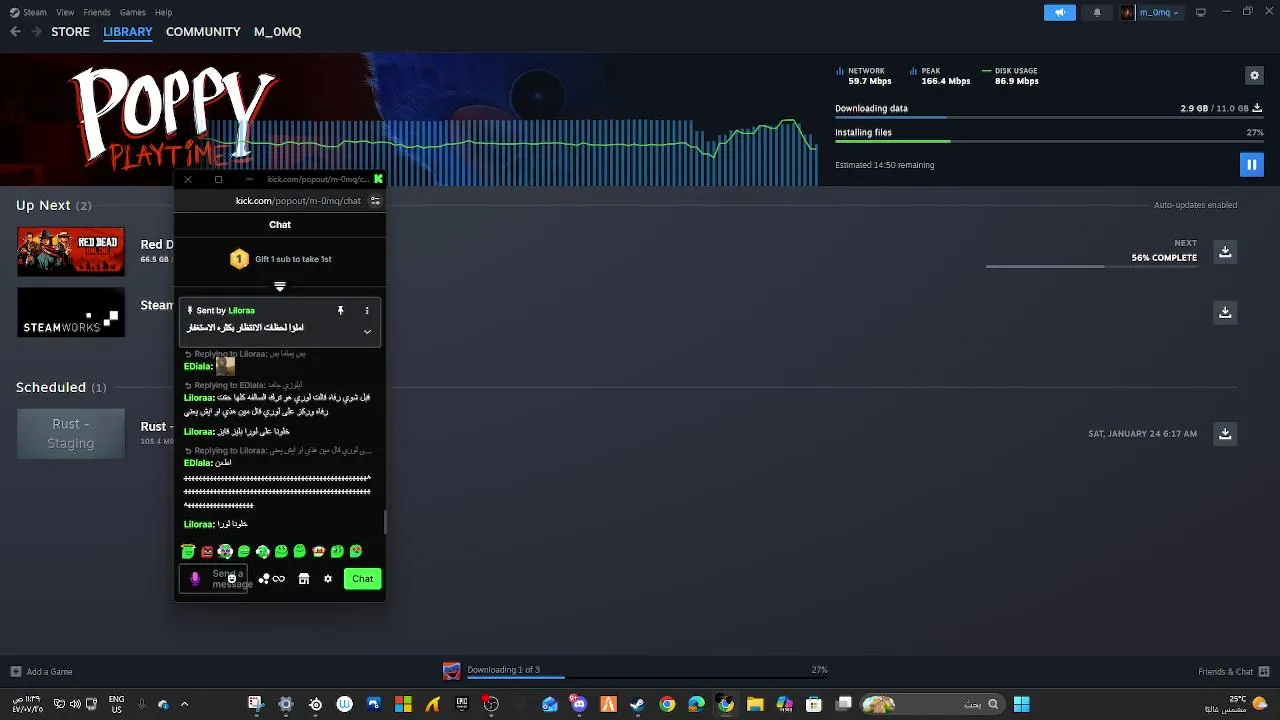Click the Windows Start button
1280x720 pixels.
pos(1021,704)
